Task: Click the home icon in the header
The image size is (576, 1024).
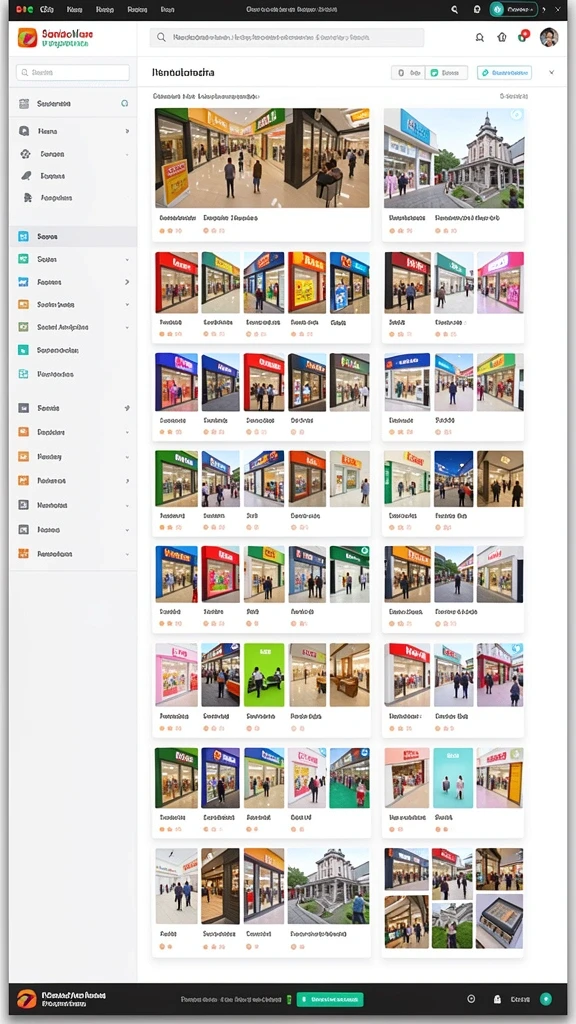Action: point(502,37)
